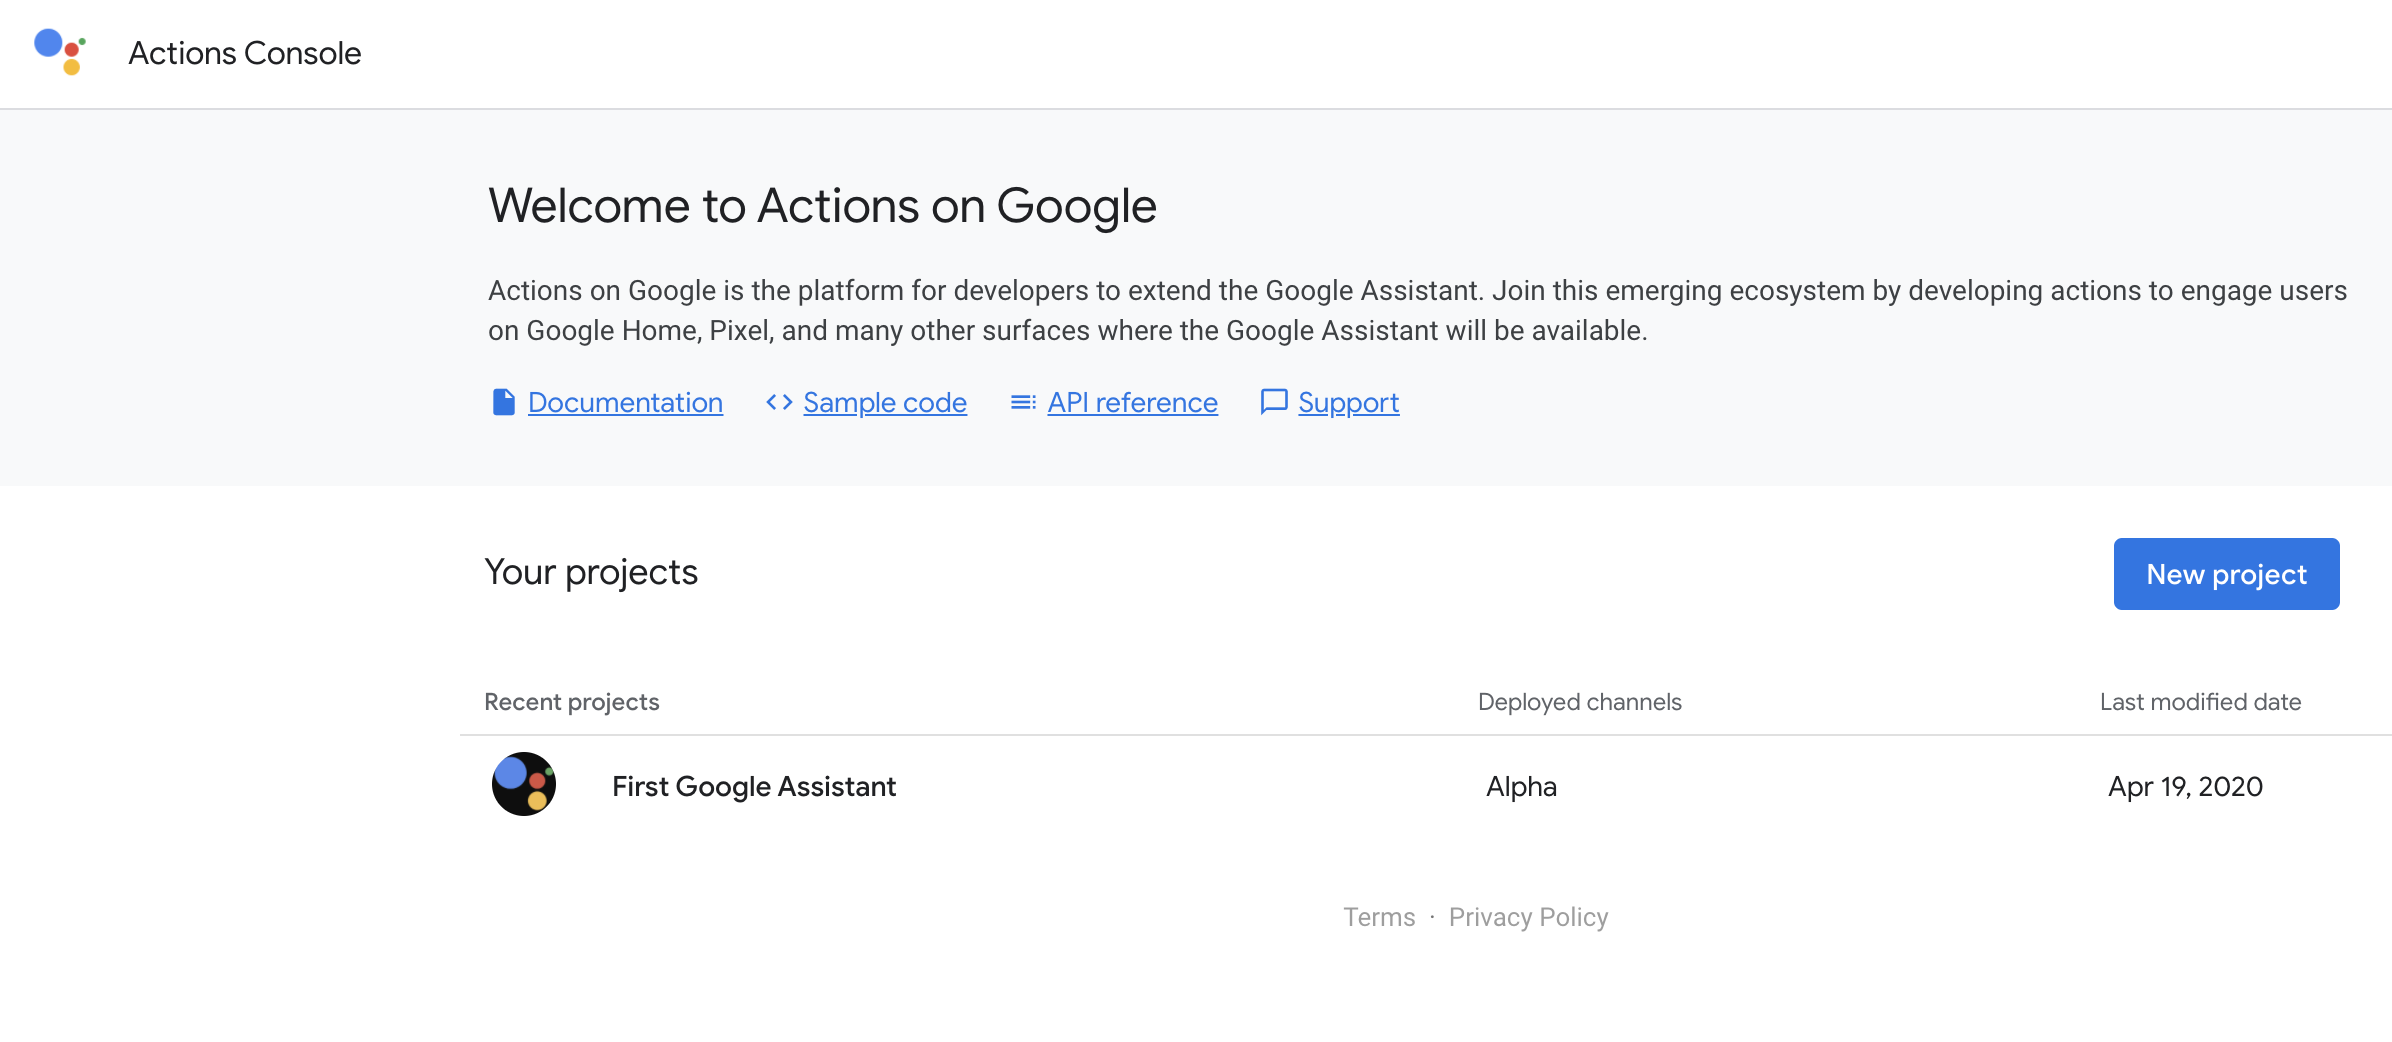
Task: Create a New project
Action: coord(2226,574)
